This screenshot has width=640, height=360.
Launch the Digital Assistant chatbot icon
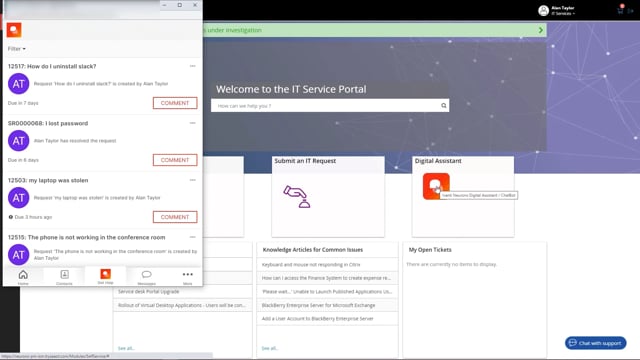point(436,186)
